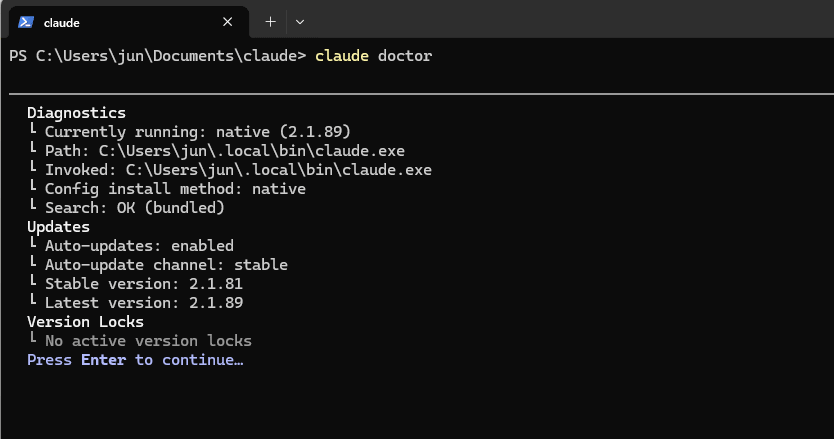The width and height of the screenshot is (834, 439).
Task: Click the "claude doctor" command text
Action: pos(373,56)
